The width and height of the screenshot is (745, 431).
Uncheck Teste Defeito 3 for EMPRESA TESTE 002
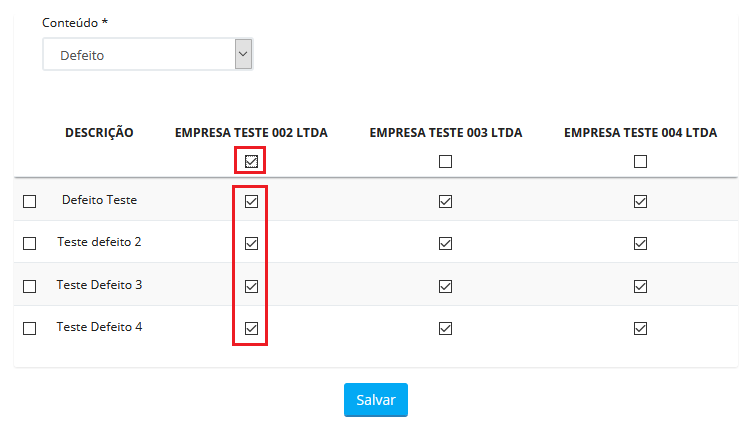tap(251, 286)
